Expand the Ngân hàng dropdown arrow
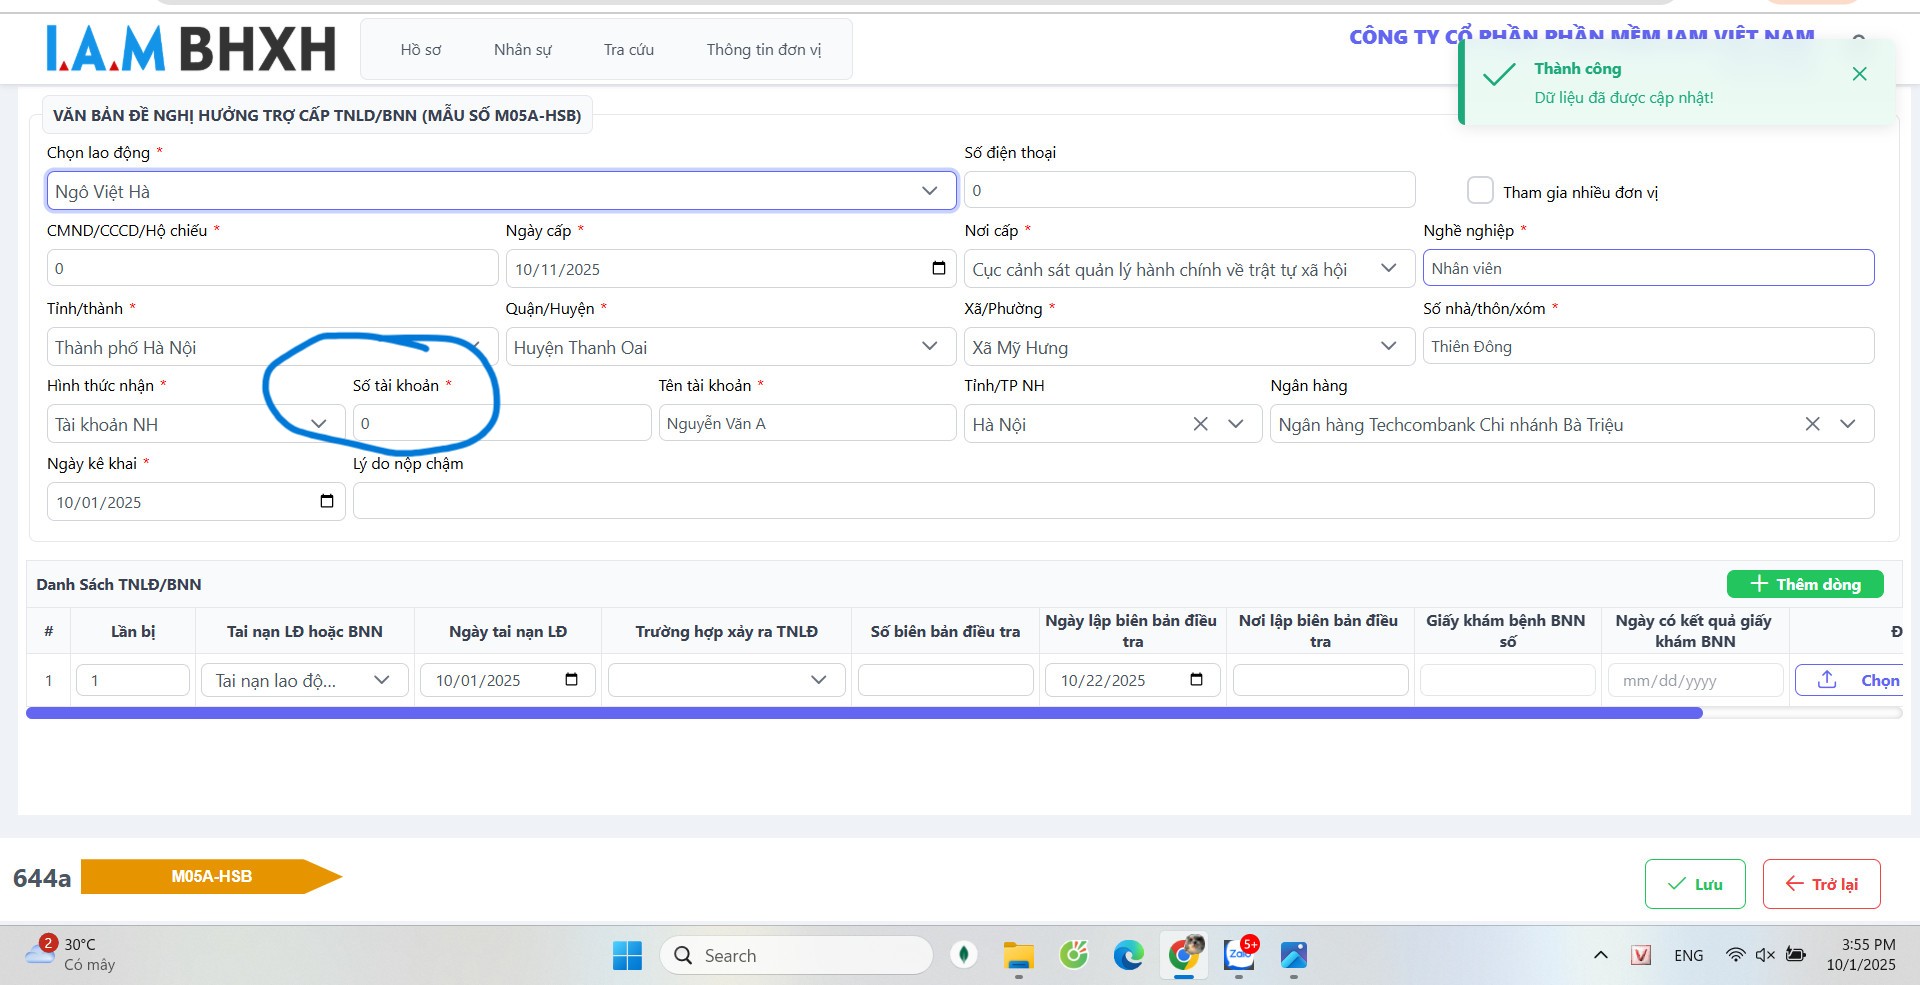 click(x=1847, y=424)
